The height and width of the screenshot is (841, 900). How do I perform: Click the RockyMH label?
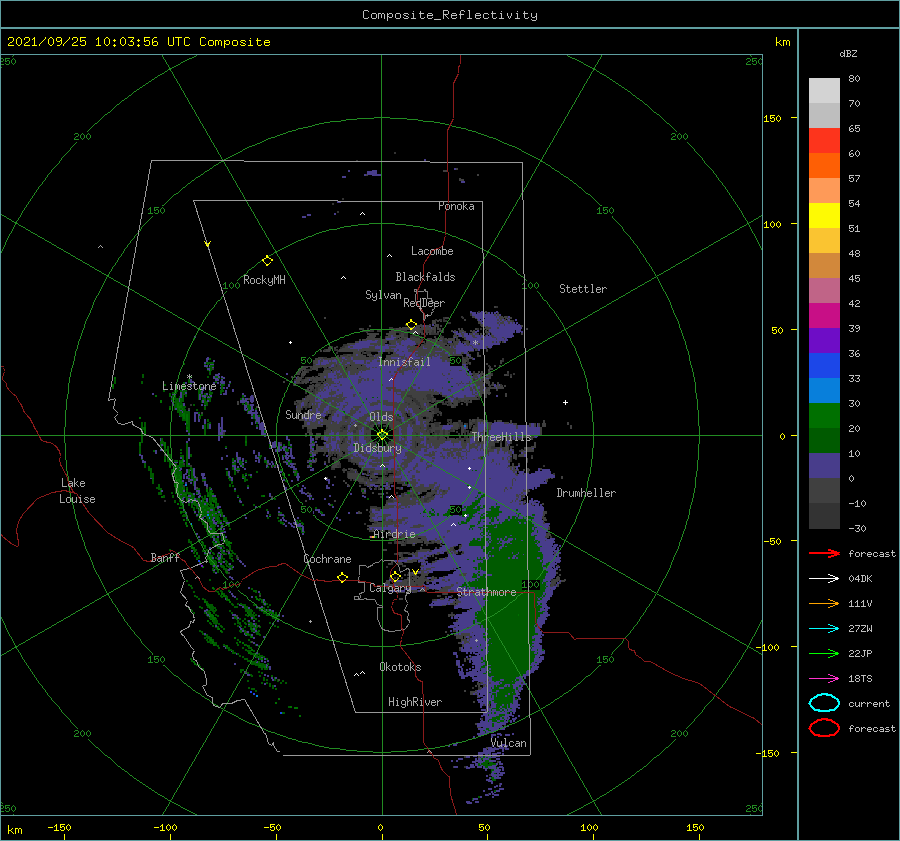(x=264, y=280)
